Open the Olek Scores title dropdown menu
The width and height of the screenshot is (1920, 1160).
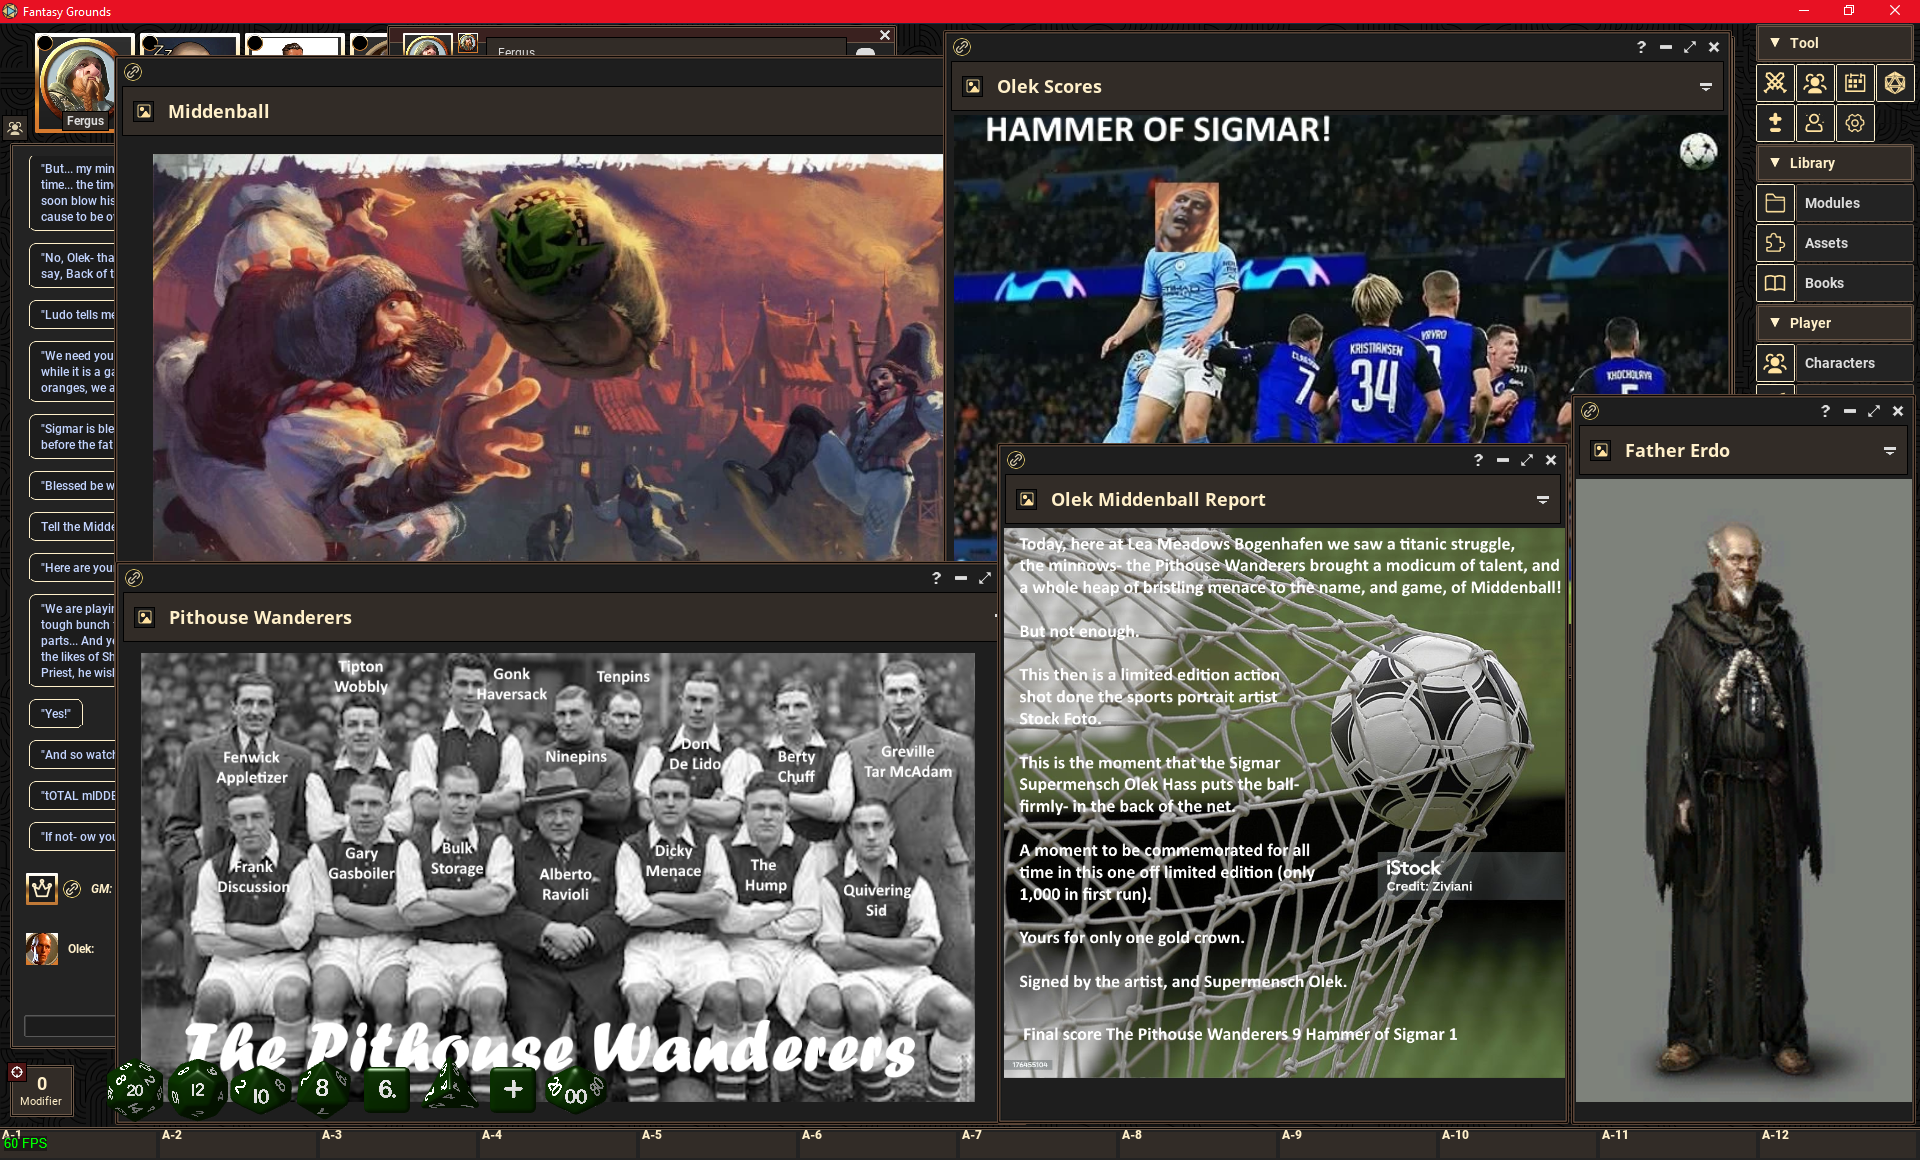coord(1706,87)
